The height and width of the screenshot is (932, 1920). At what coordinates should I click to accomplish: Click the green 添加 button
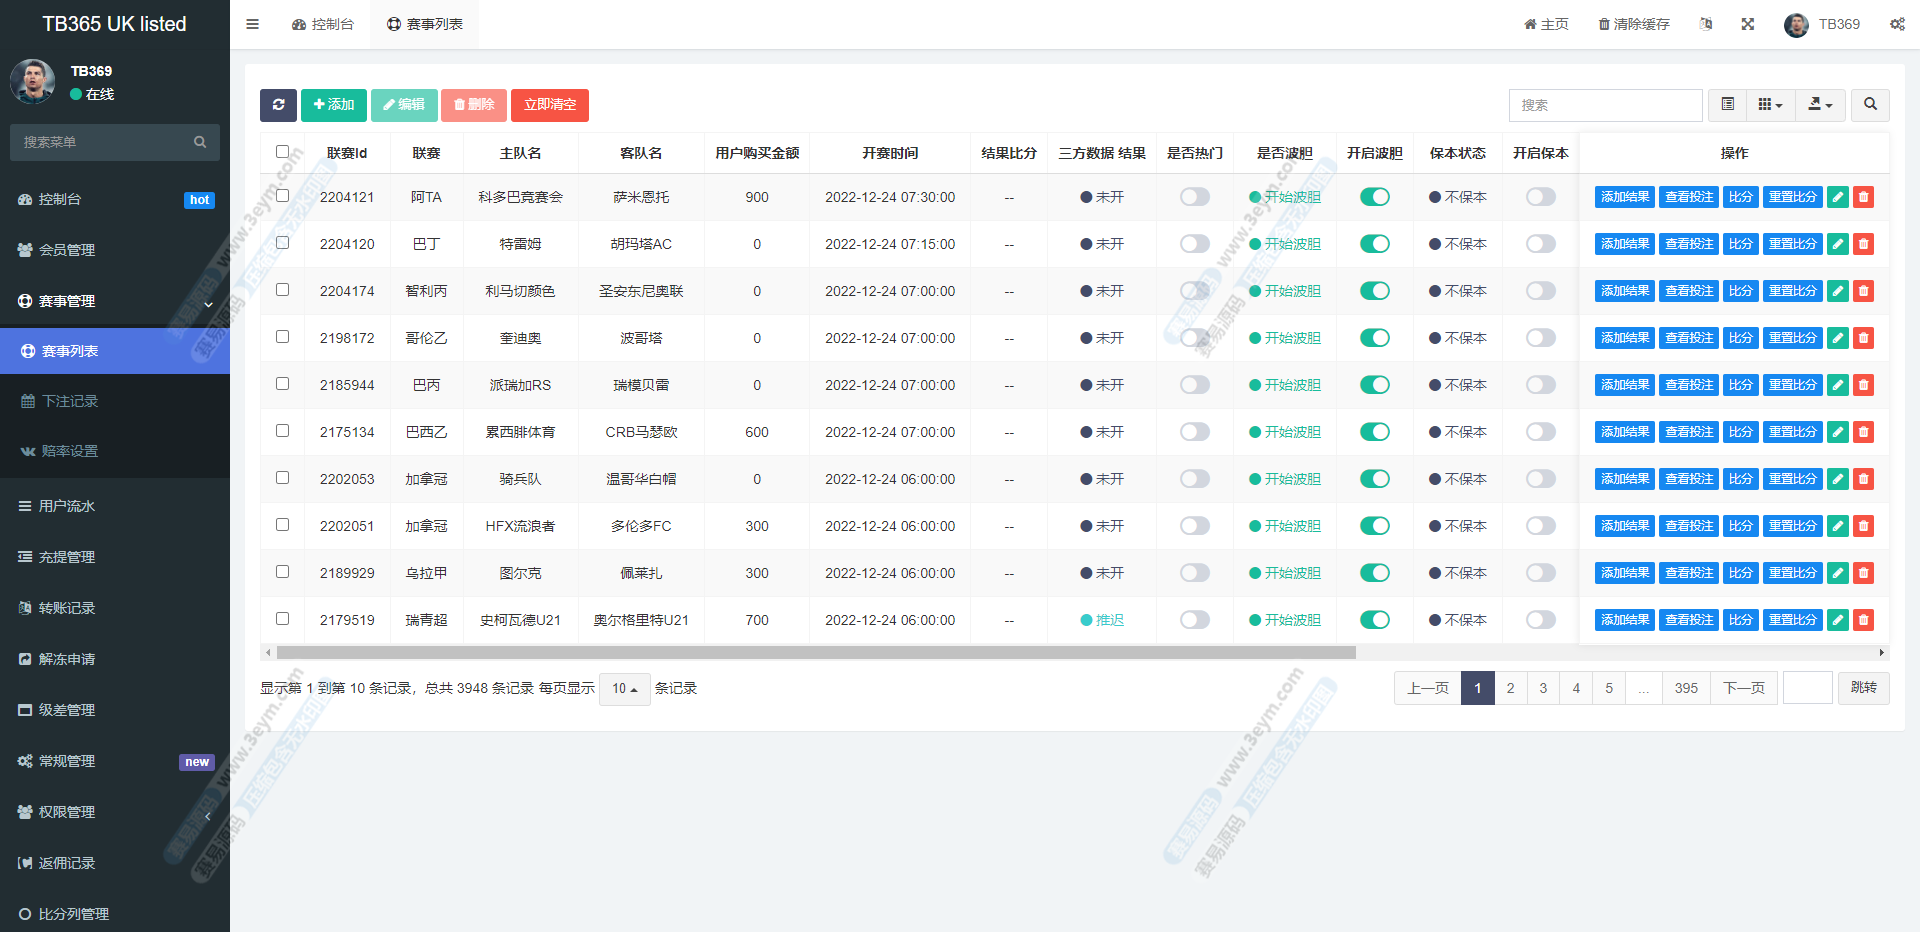click(334, 105)
